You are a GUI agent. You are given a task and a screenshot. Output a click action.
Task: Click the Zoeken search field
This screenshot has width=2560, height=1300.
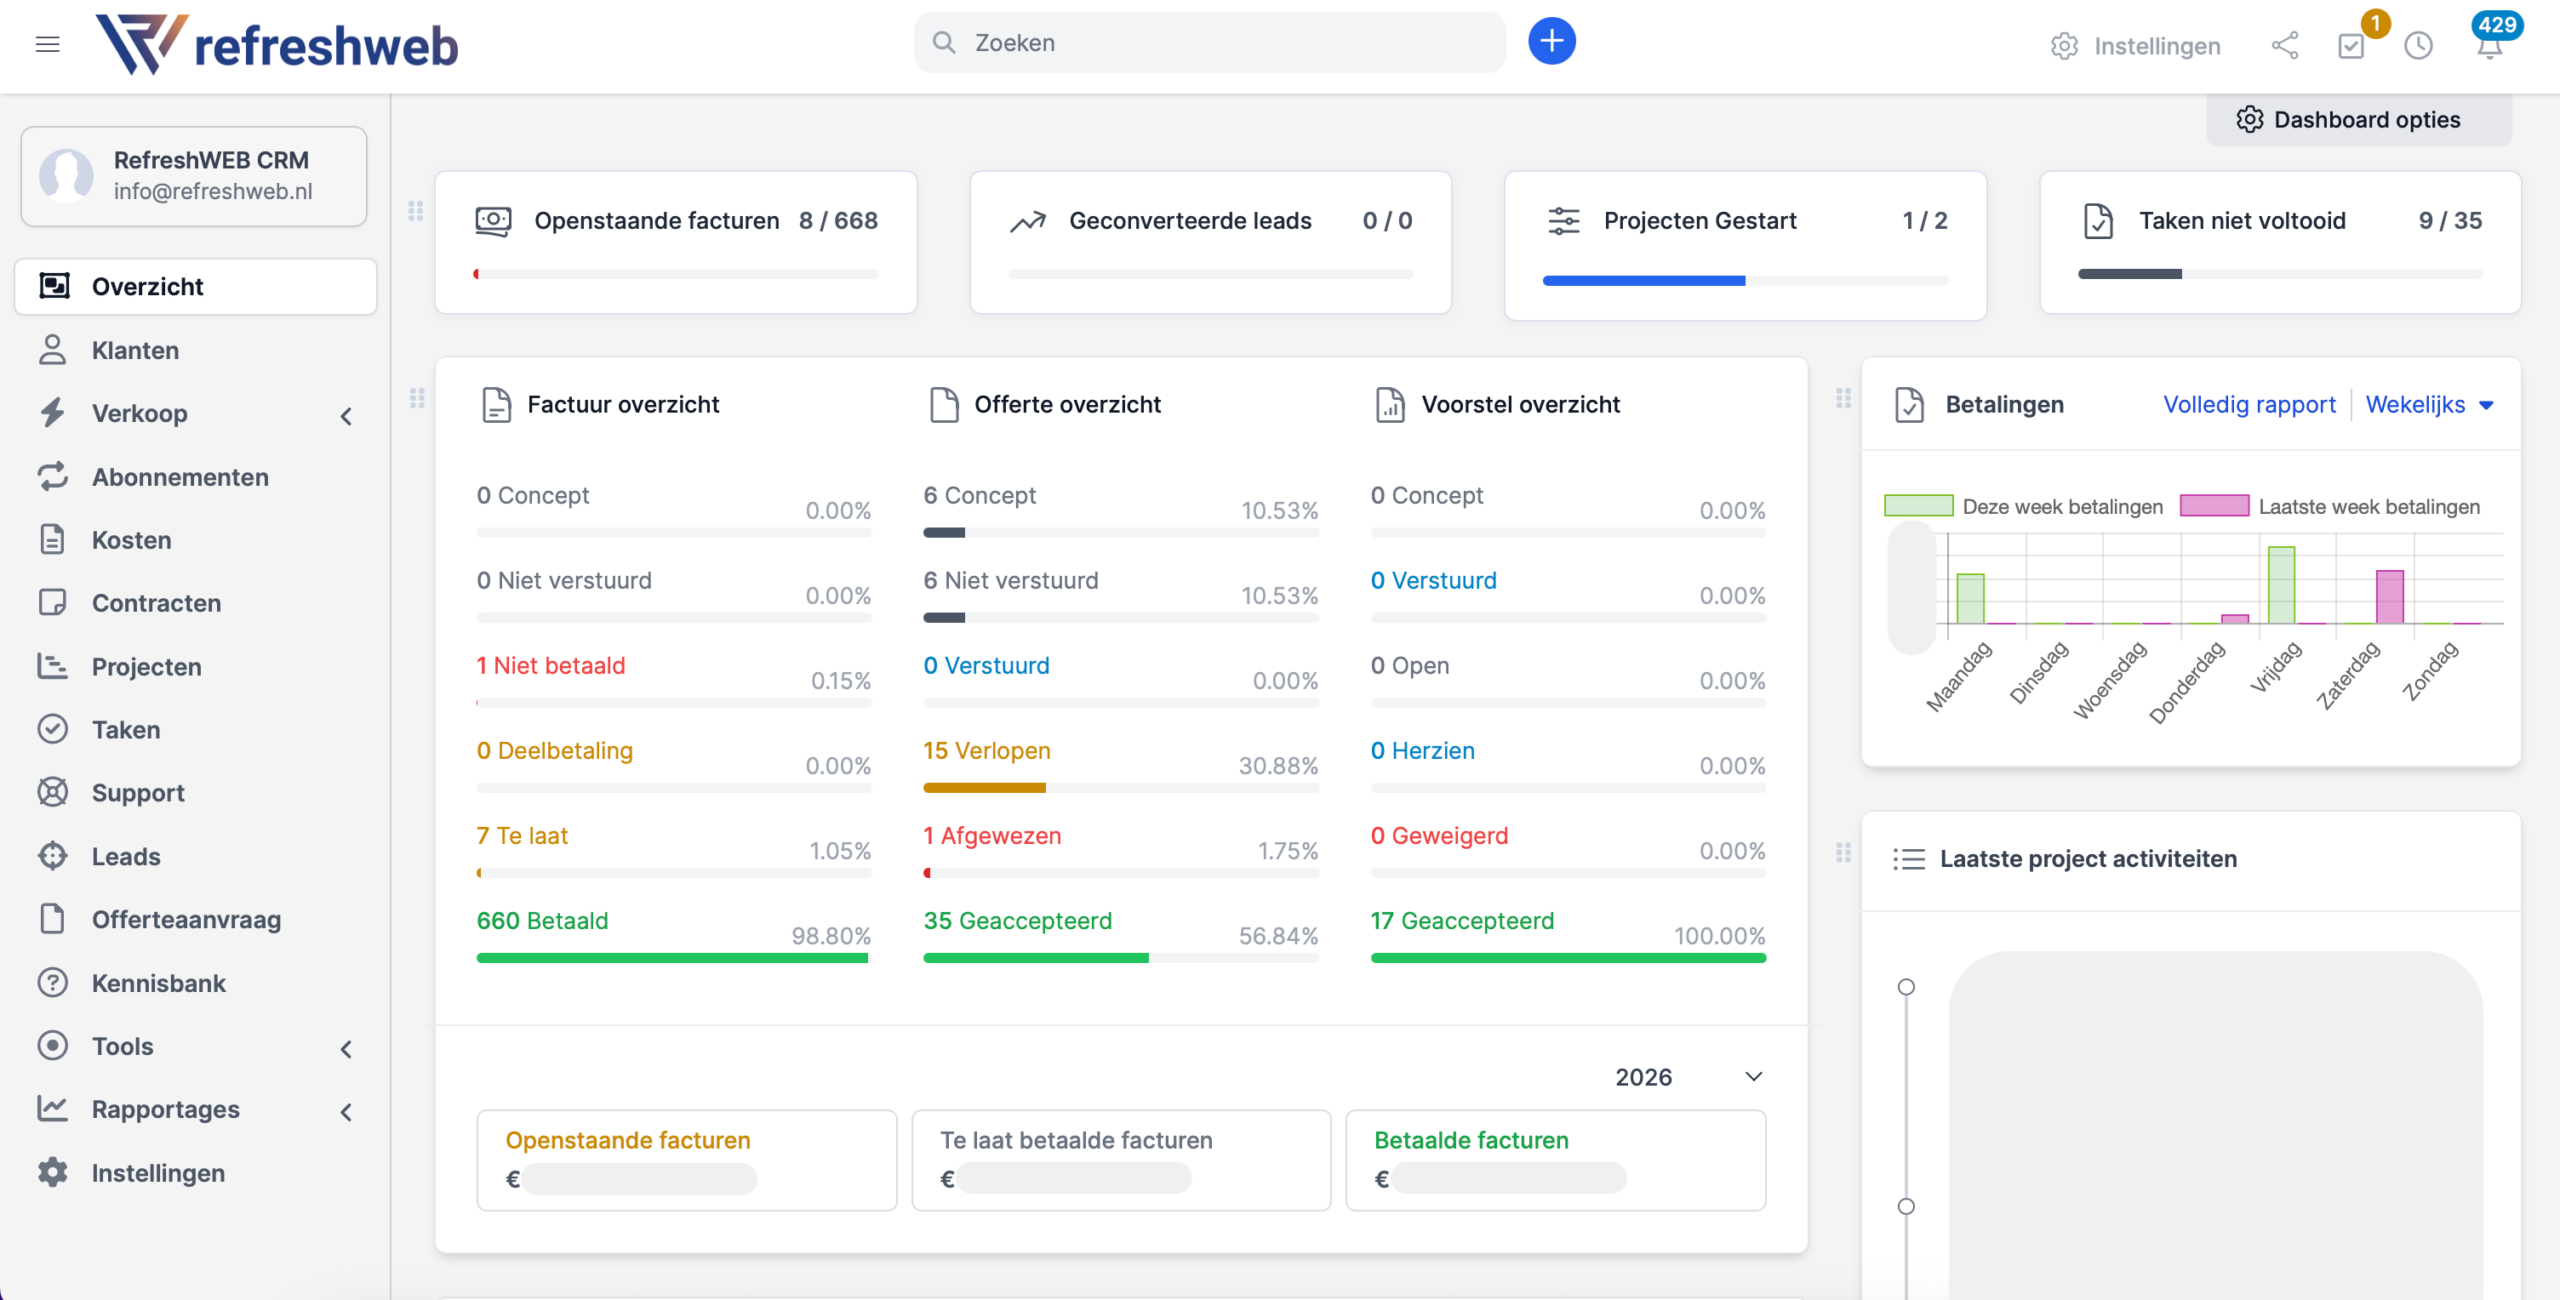pos(1209,43)
